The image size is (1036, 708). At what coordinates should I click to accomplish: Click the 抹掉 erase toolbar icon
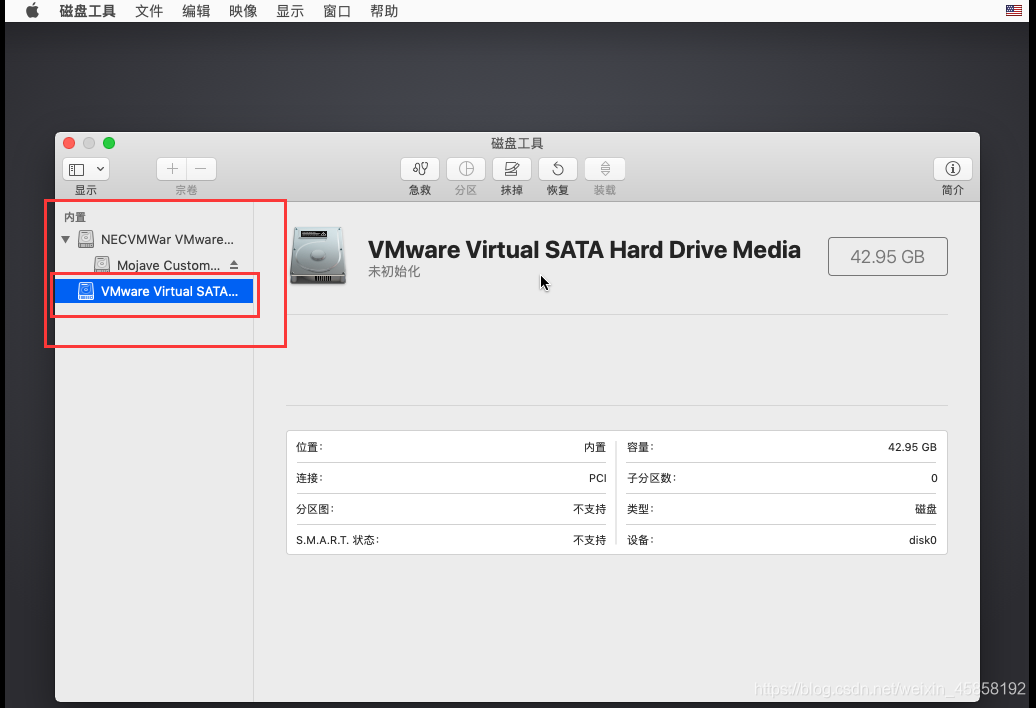[512, 169]
